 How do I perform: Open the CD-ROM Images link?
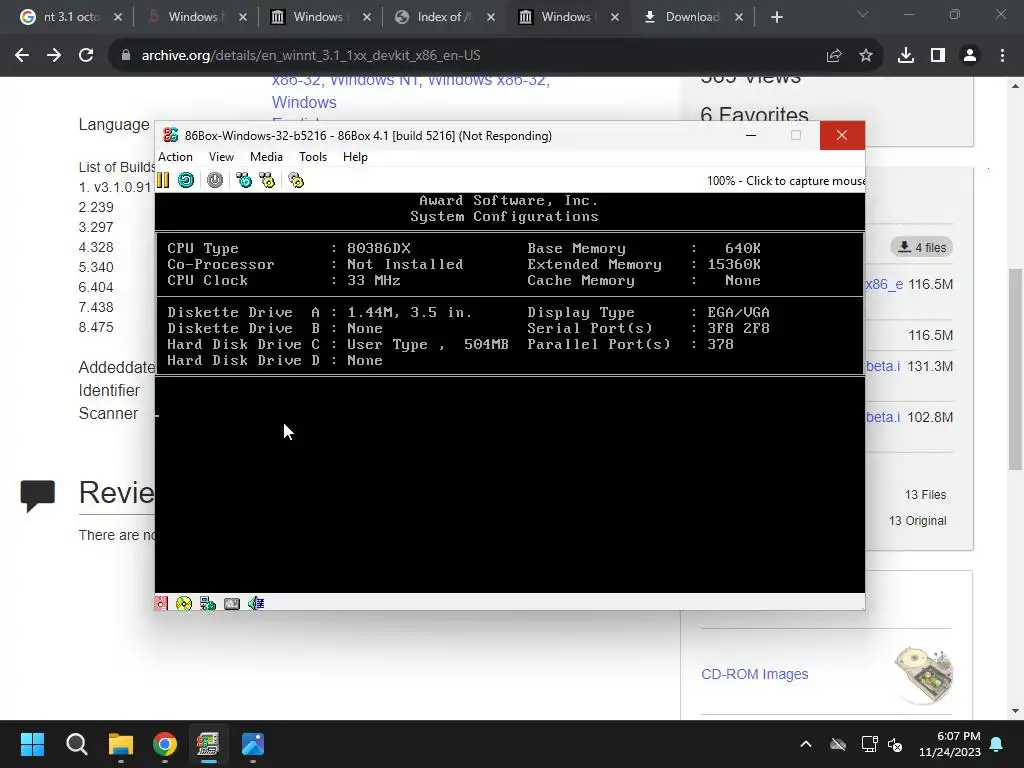click(754, 674)
